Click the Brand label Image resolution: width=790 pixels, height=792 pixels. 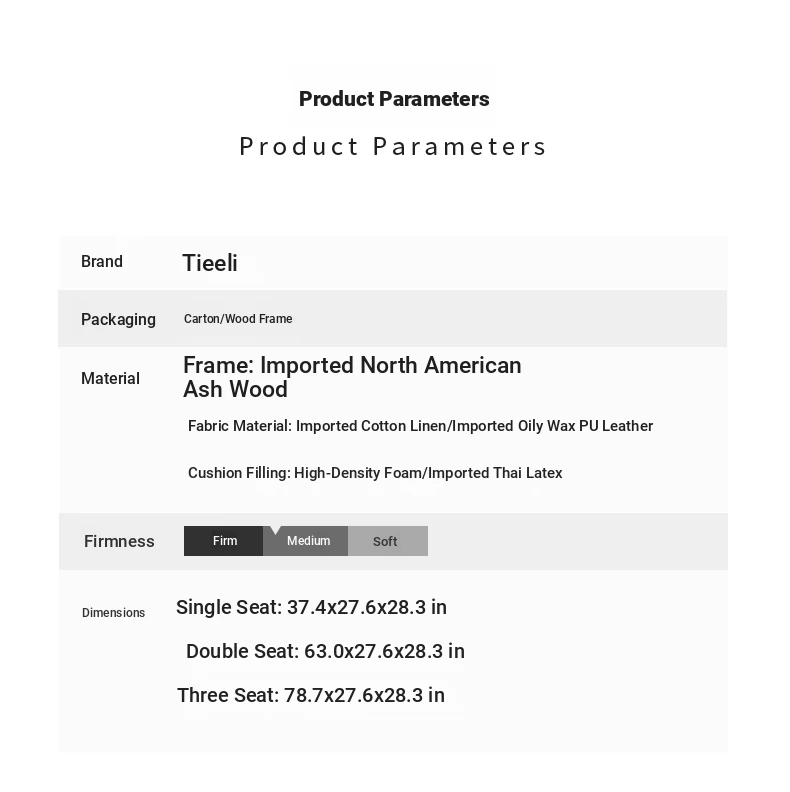102,262
